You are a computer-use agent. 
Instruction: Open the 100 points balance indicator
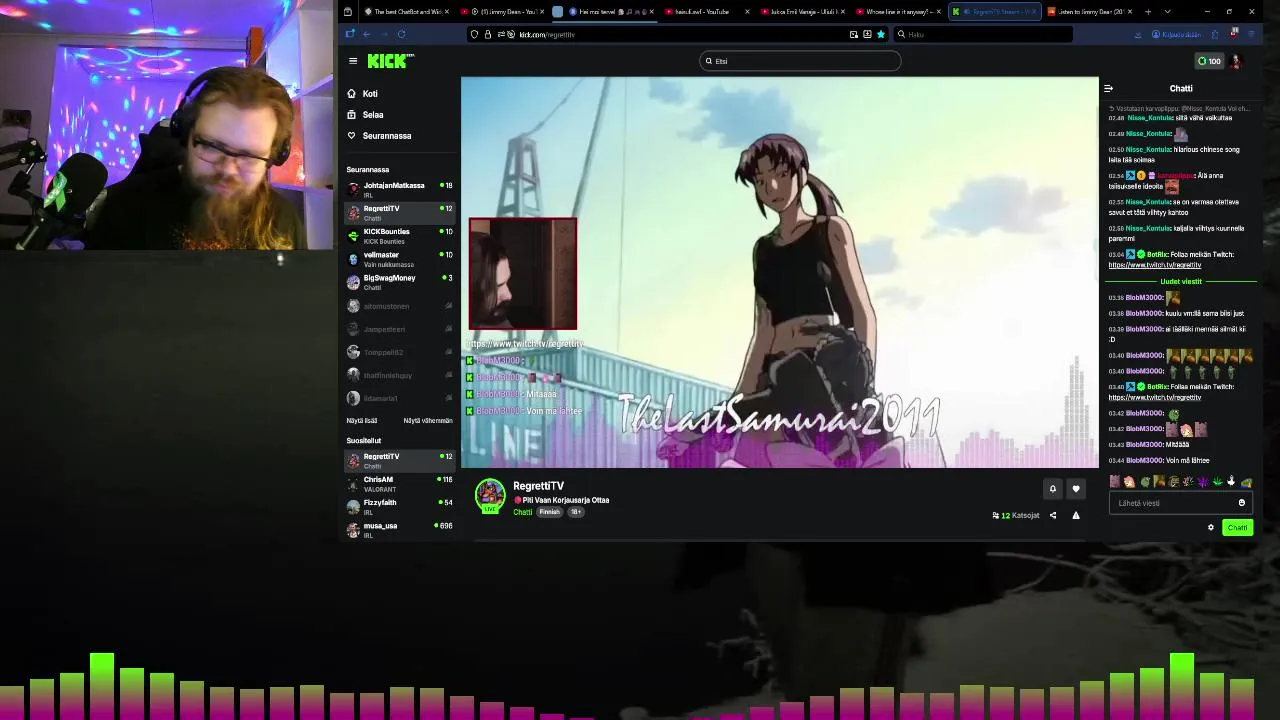(1209, 61)
